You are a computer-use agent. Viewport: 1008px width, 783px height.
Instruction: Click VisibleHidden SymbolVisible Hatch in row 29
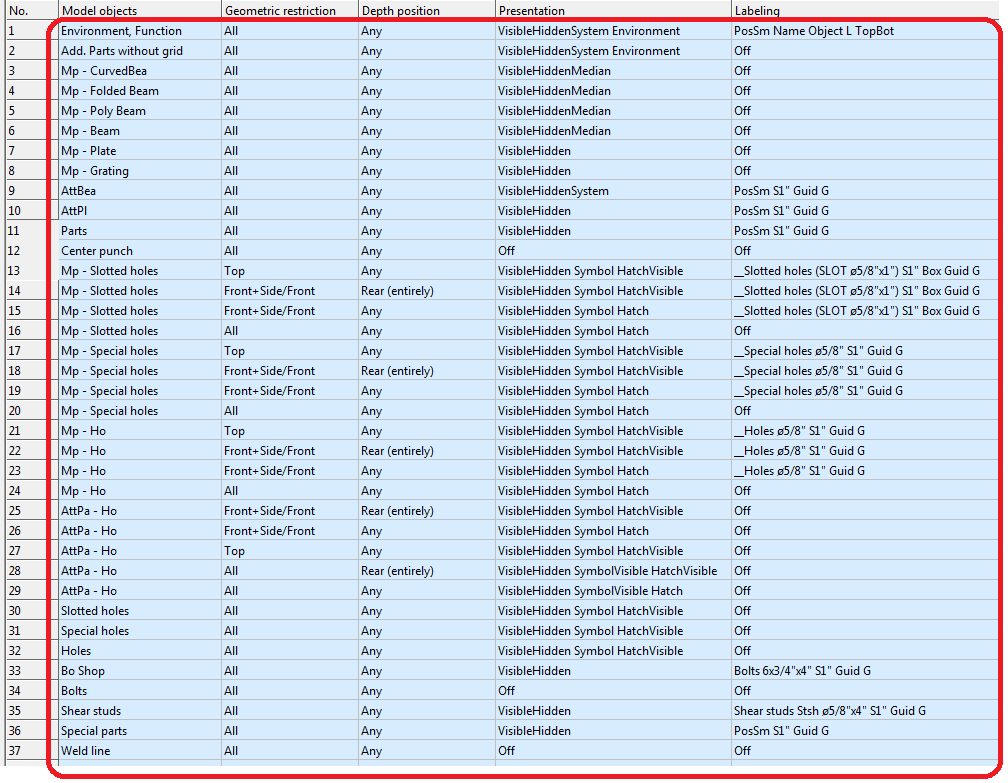(x=613, y=590)
